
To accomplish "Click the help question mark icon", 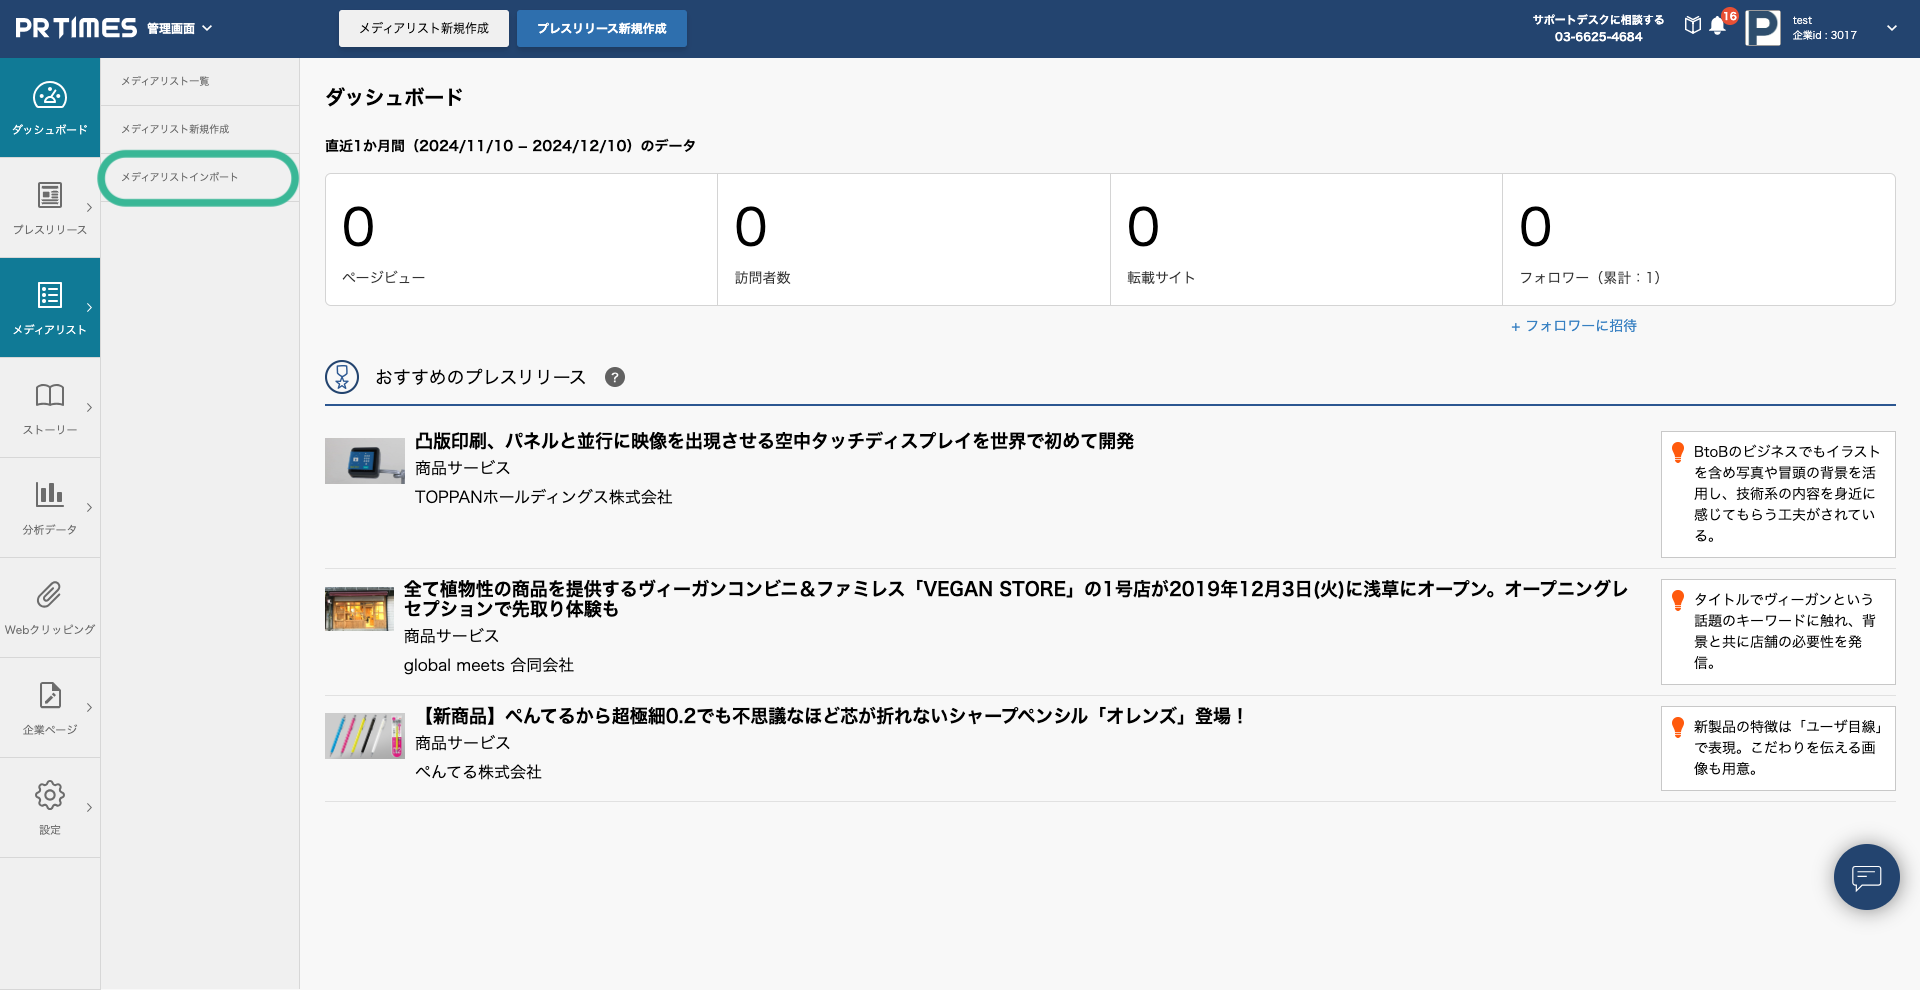I will tap(615, 377).
